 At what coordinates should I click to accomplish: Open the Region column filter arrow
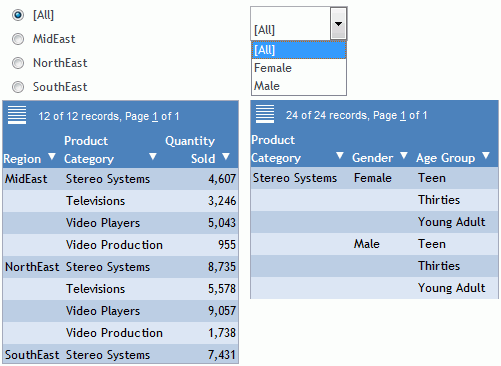(52, 156)
